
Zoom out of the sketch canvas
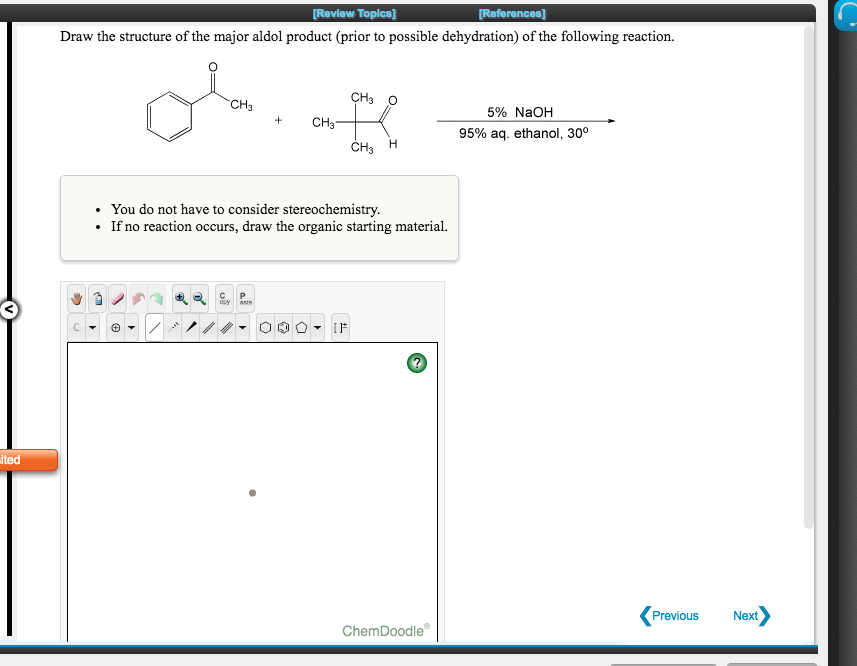(199, 299)
